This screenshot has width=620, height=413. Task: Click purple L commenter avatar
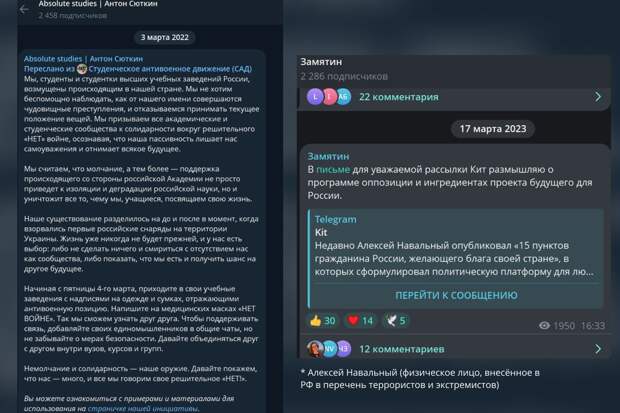pyautogui.click(x=315, y=97)
